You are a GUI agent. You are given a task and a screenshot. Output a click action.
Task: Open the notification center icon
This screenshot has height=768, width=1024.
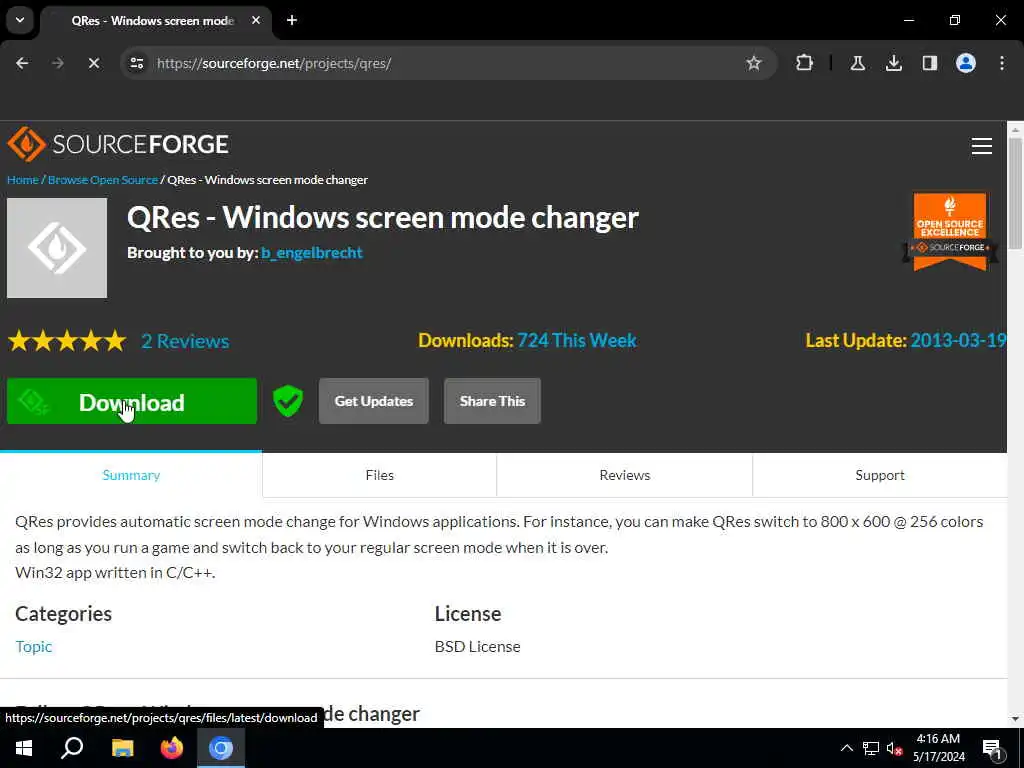[992, 750]
